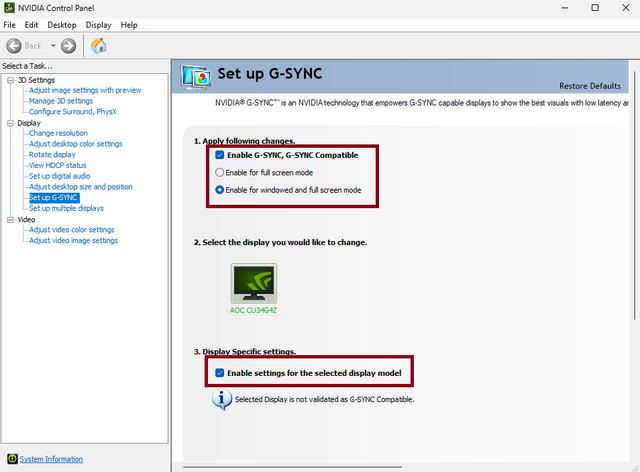Open the Help menu
Screen dimensions: 640x472
pos(129,25)
